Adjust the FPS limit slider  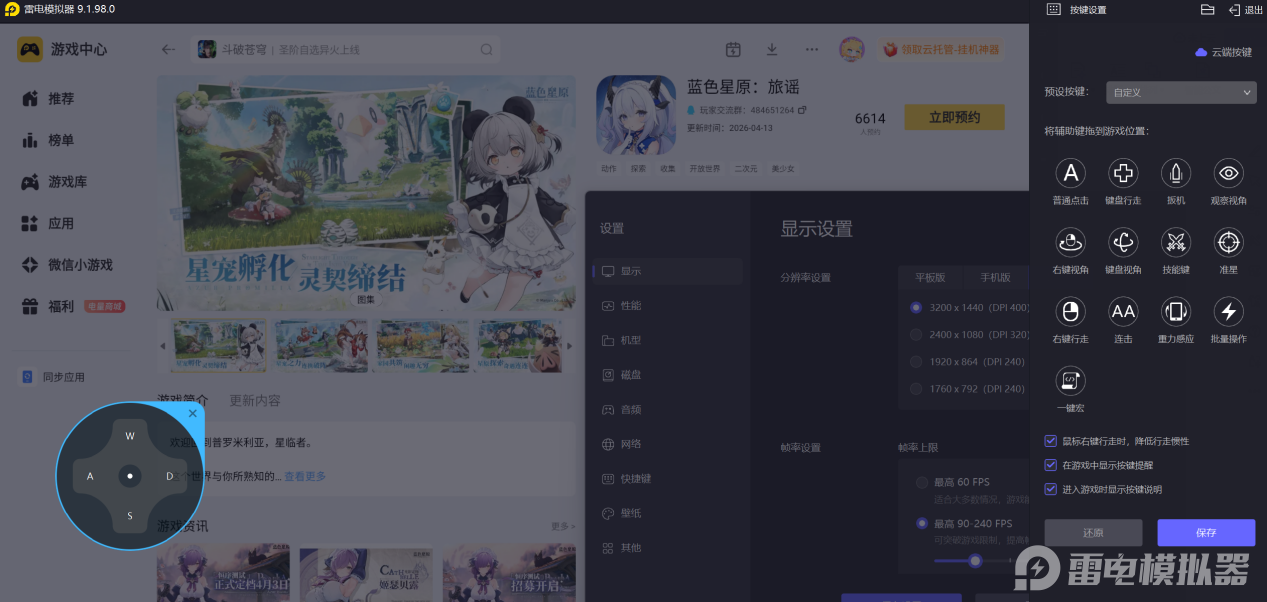click(976, 561)
